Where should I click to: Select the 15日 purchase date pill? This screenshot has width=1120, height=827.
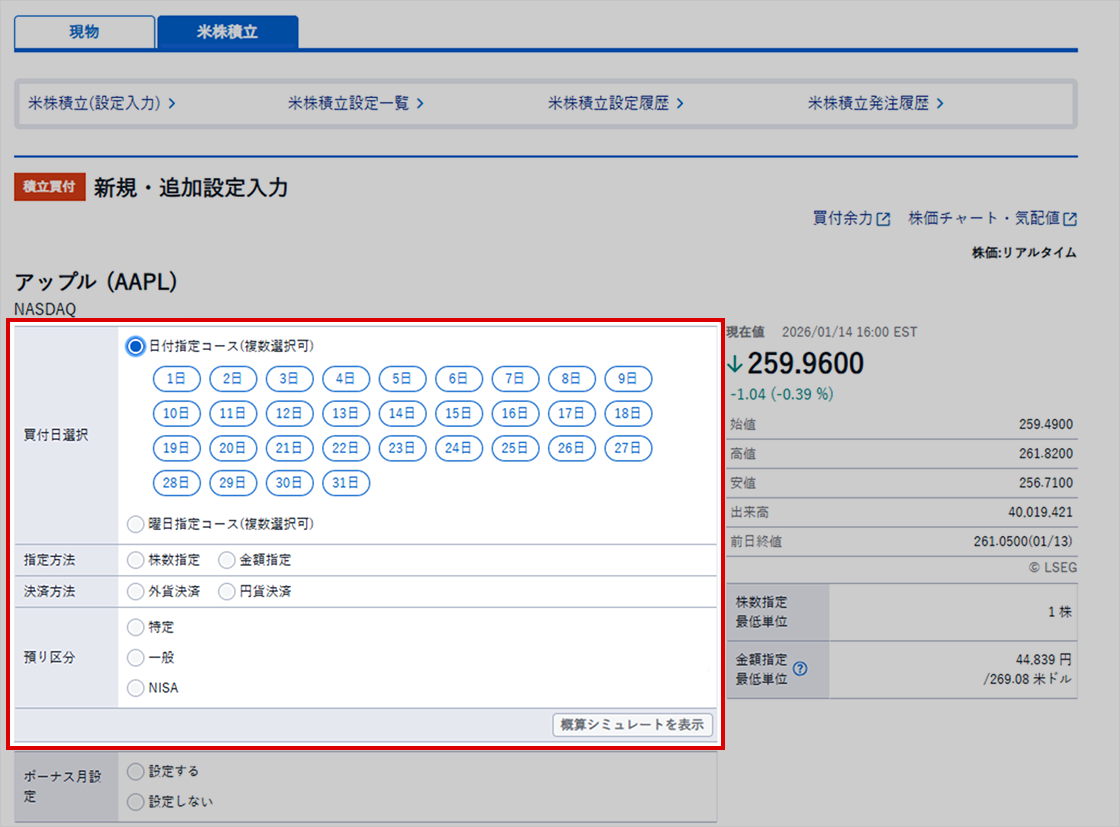click(x=458, y=413)
